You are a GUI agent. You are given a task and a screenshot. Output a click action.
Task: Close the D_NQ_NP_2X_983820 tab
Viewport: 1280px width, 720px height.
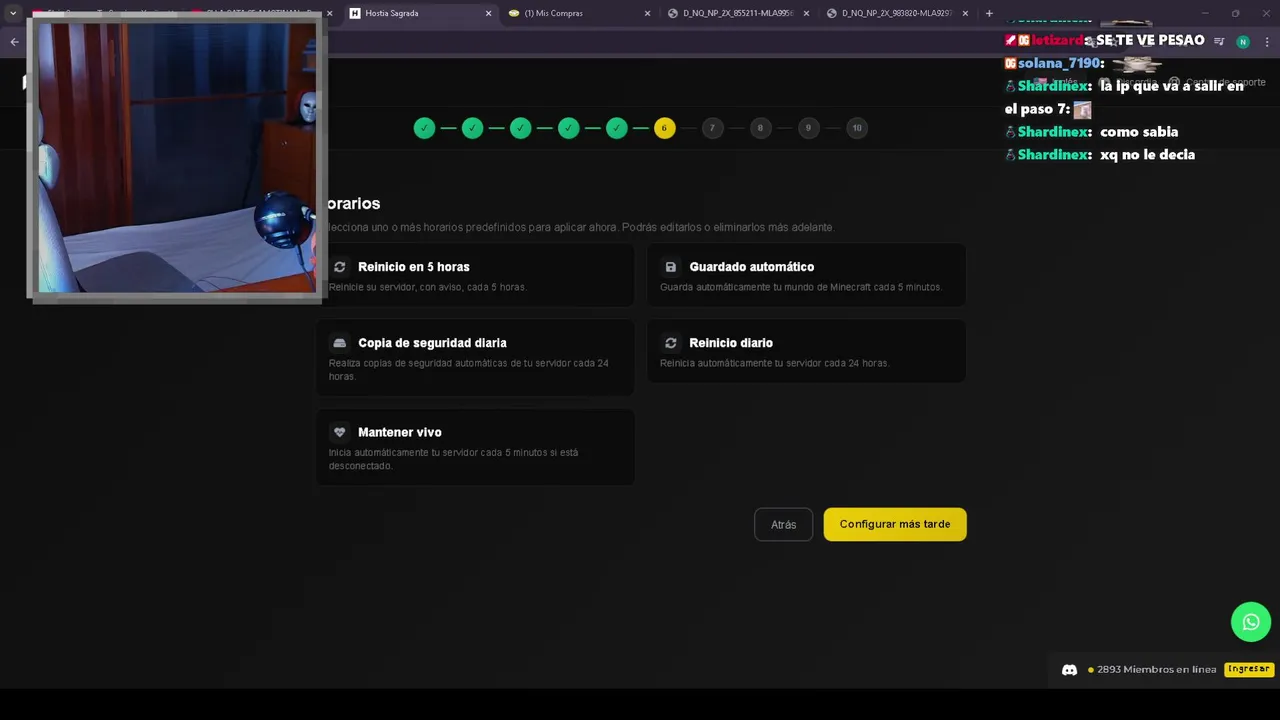(965, 13)
